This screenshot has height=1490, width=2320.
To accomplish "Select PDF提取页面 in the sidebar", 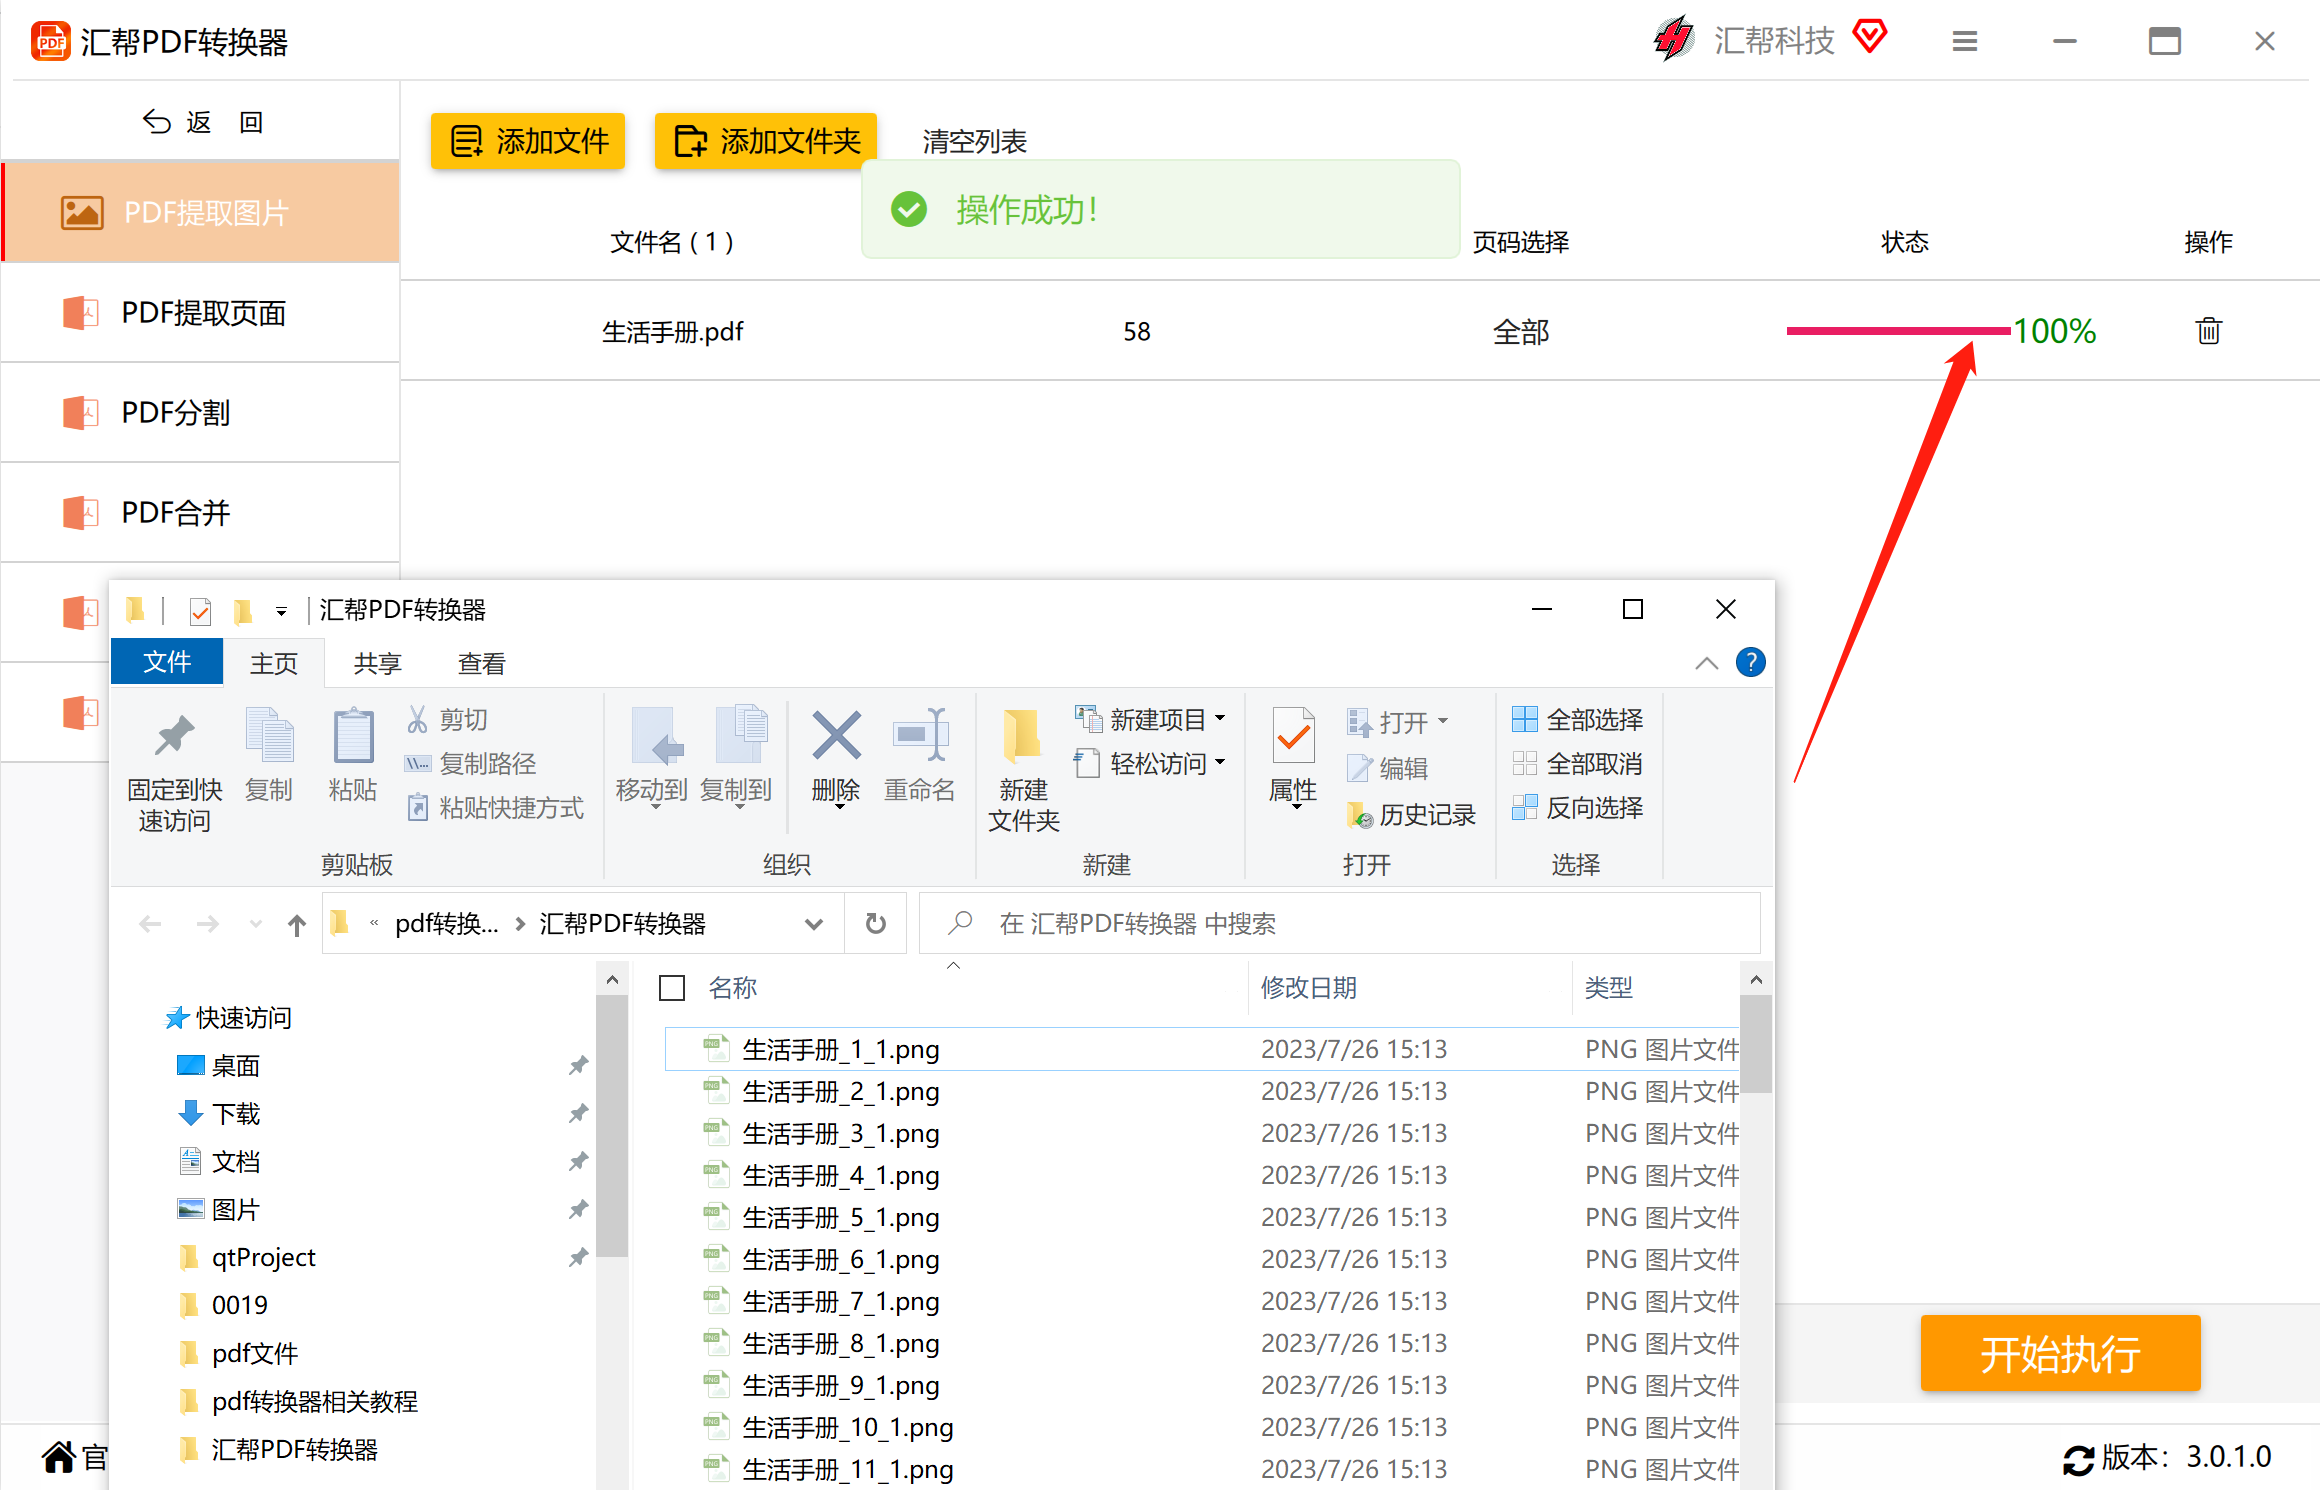I will pyautogui.click(x=201, y=312).
